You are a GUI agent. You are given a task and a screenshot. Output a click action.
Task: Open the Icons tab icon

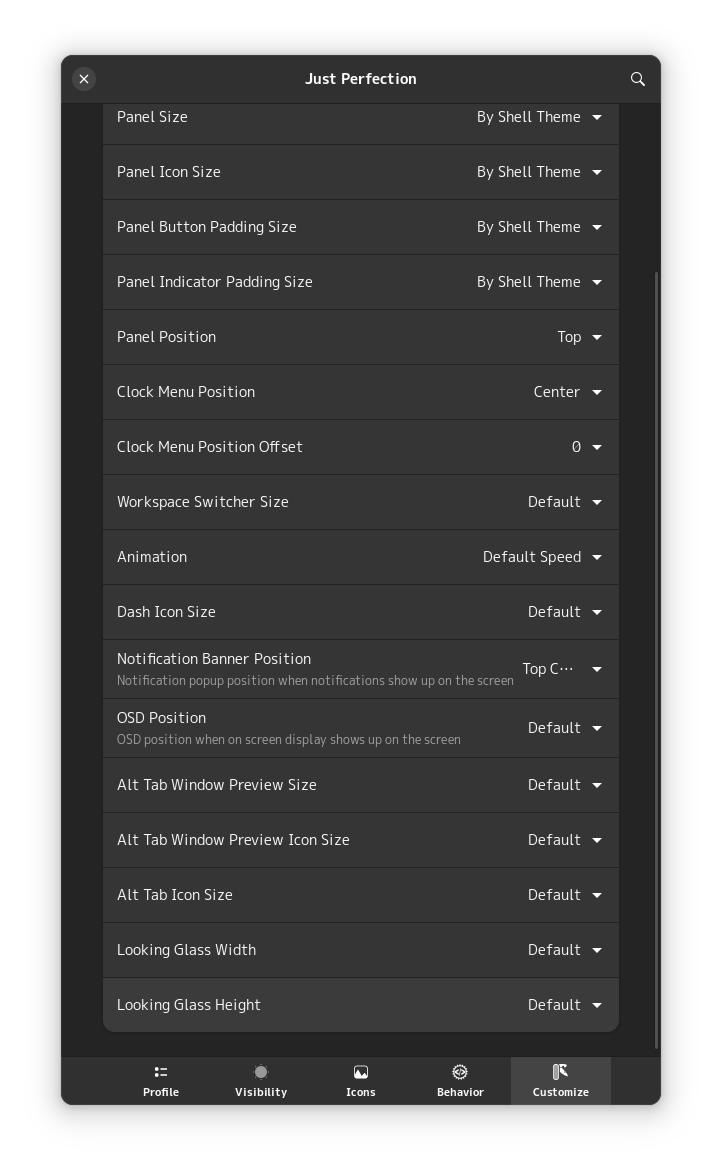pos(361,1072)
